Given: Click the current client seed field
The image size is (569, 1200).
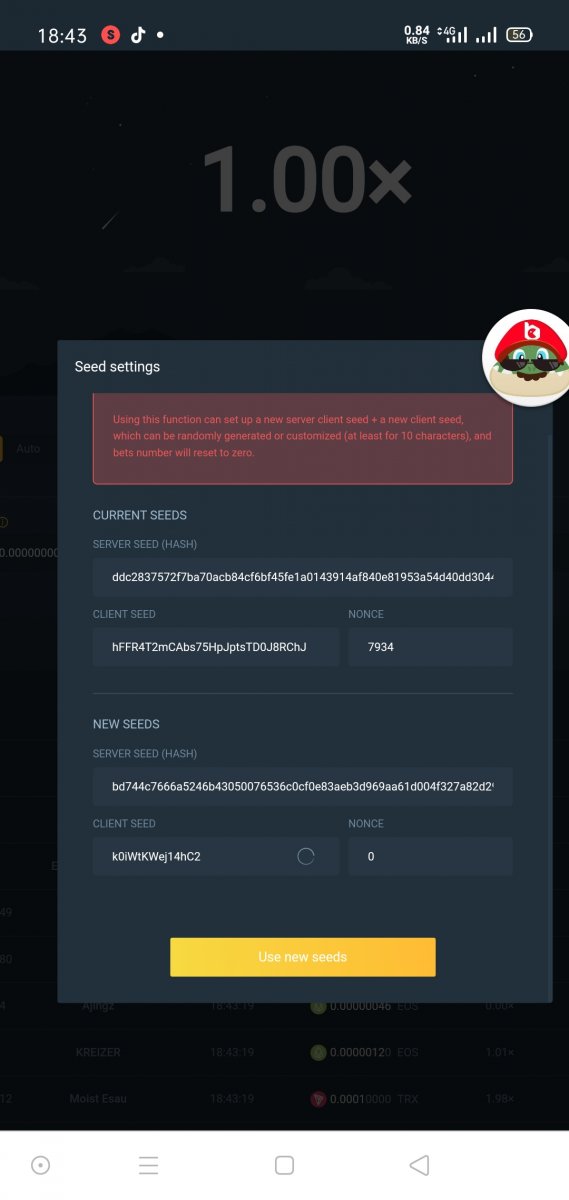Looking at the screenshot, I should [x=216, y=647].
